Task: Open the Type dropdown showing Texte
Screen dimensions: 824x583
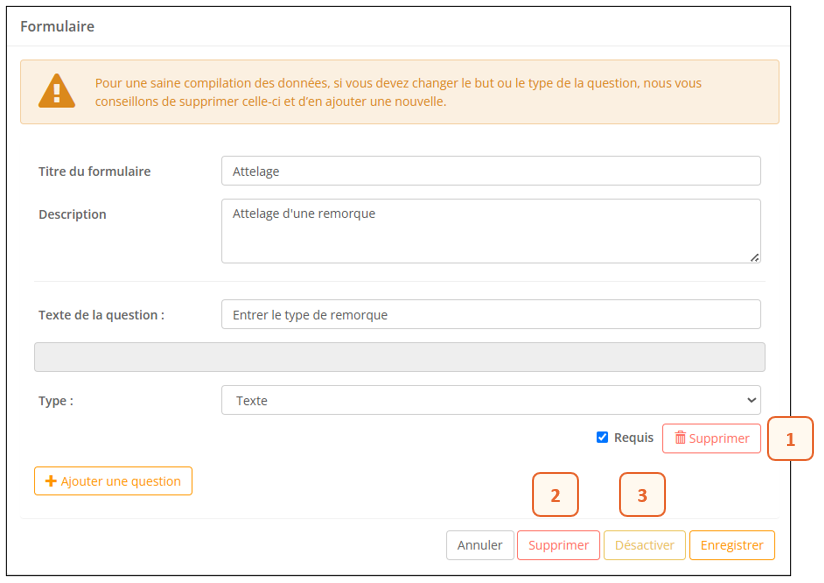Action: [490, 400]
